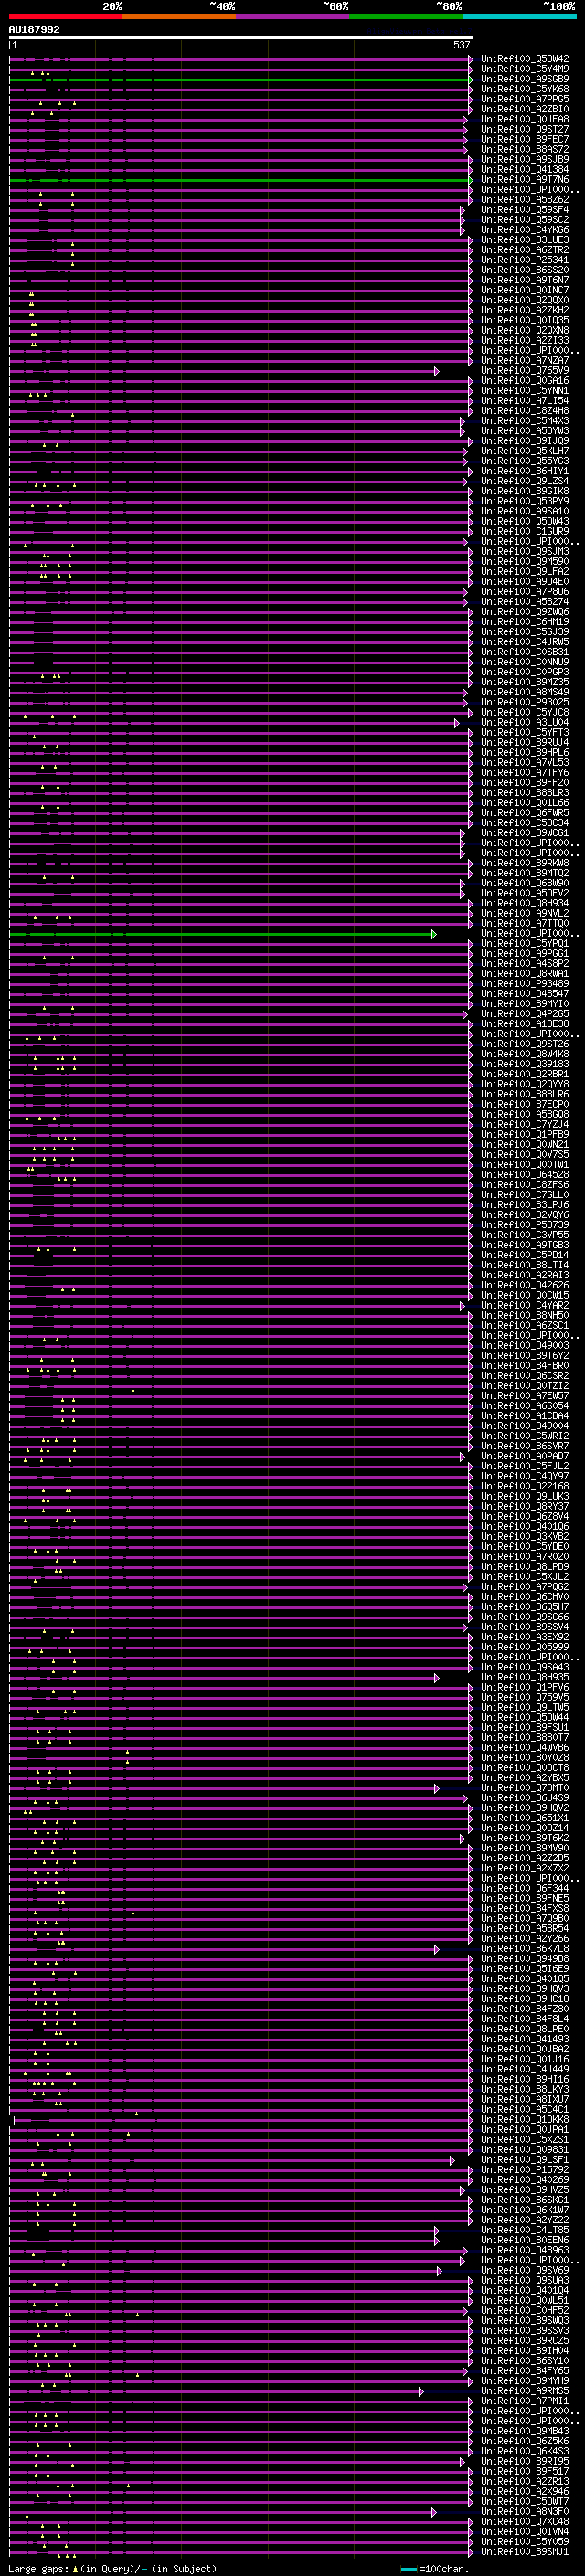Select the UniRef100_Q53PY9 label
585x2576 pixels.
tap(525, 502)
